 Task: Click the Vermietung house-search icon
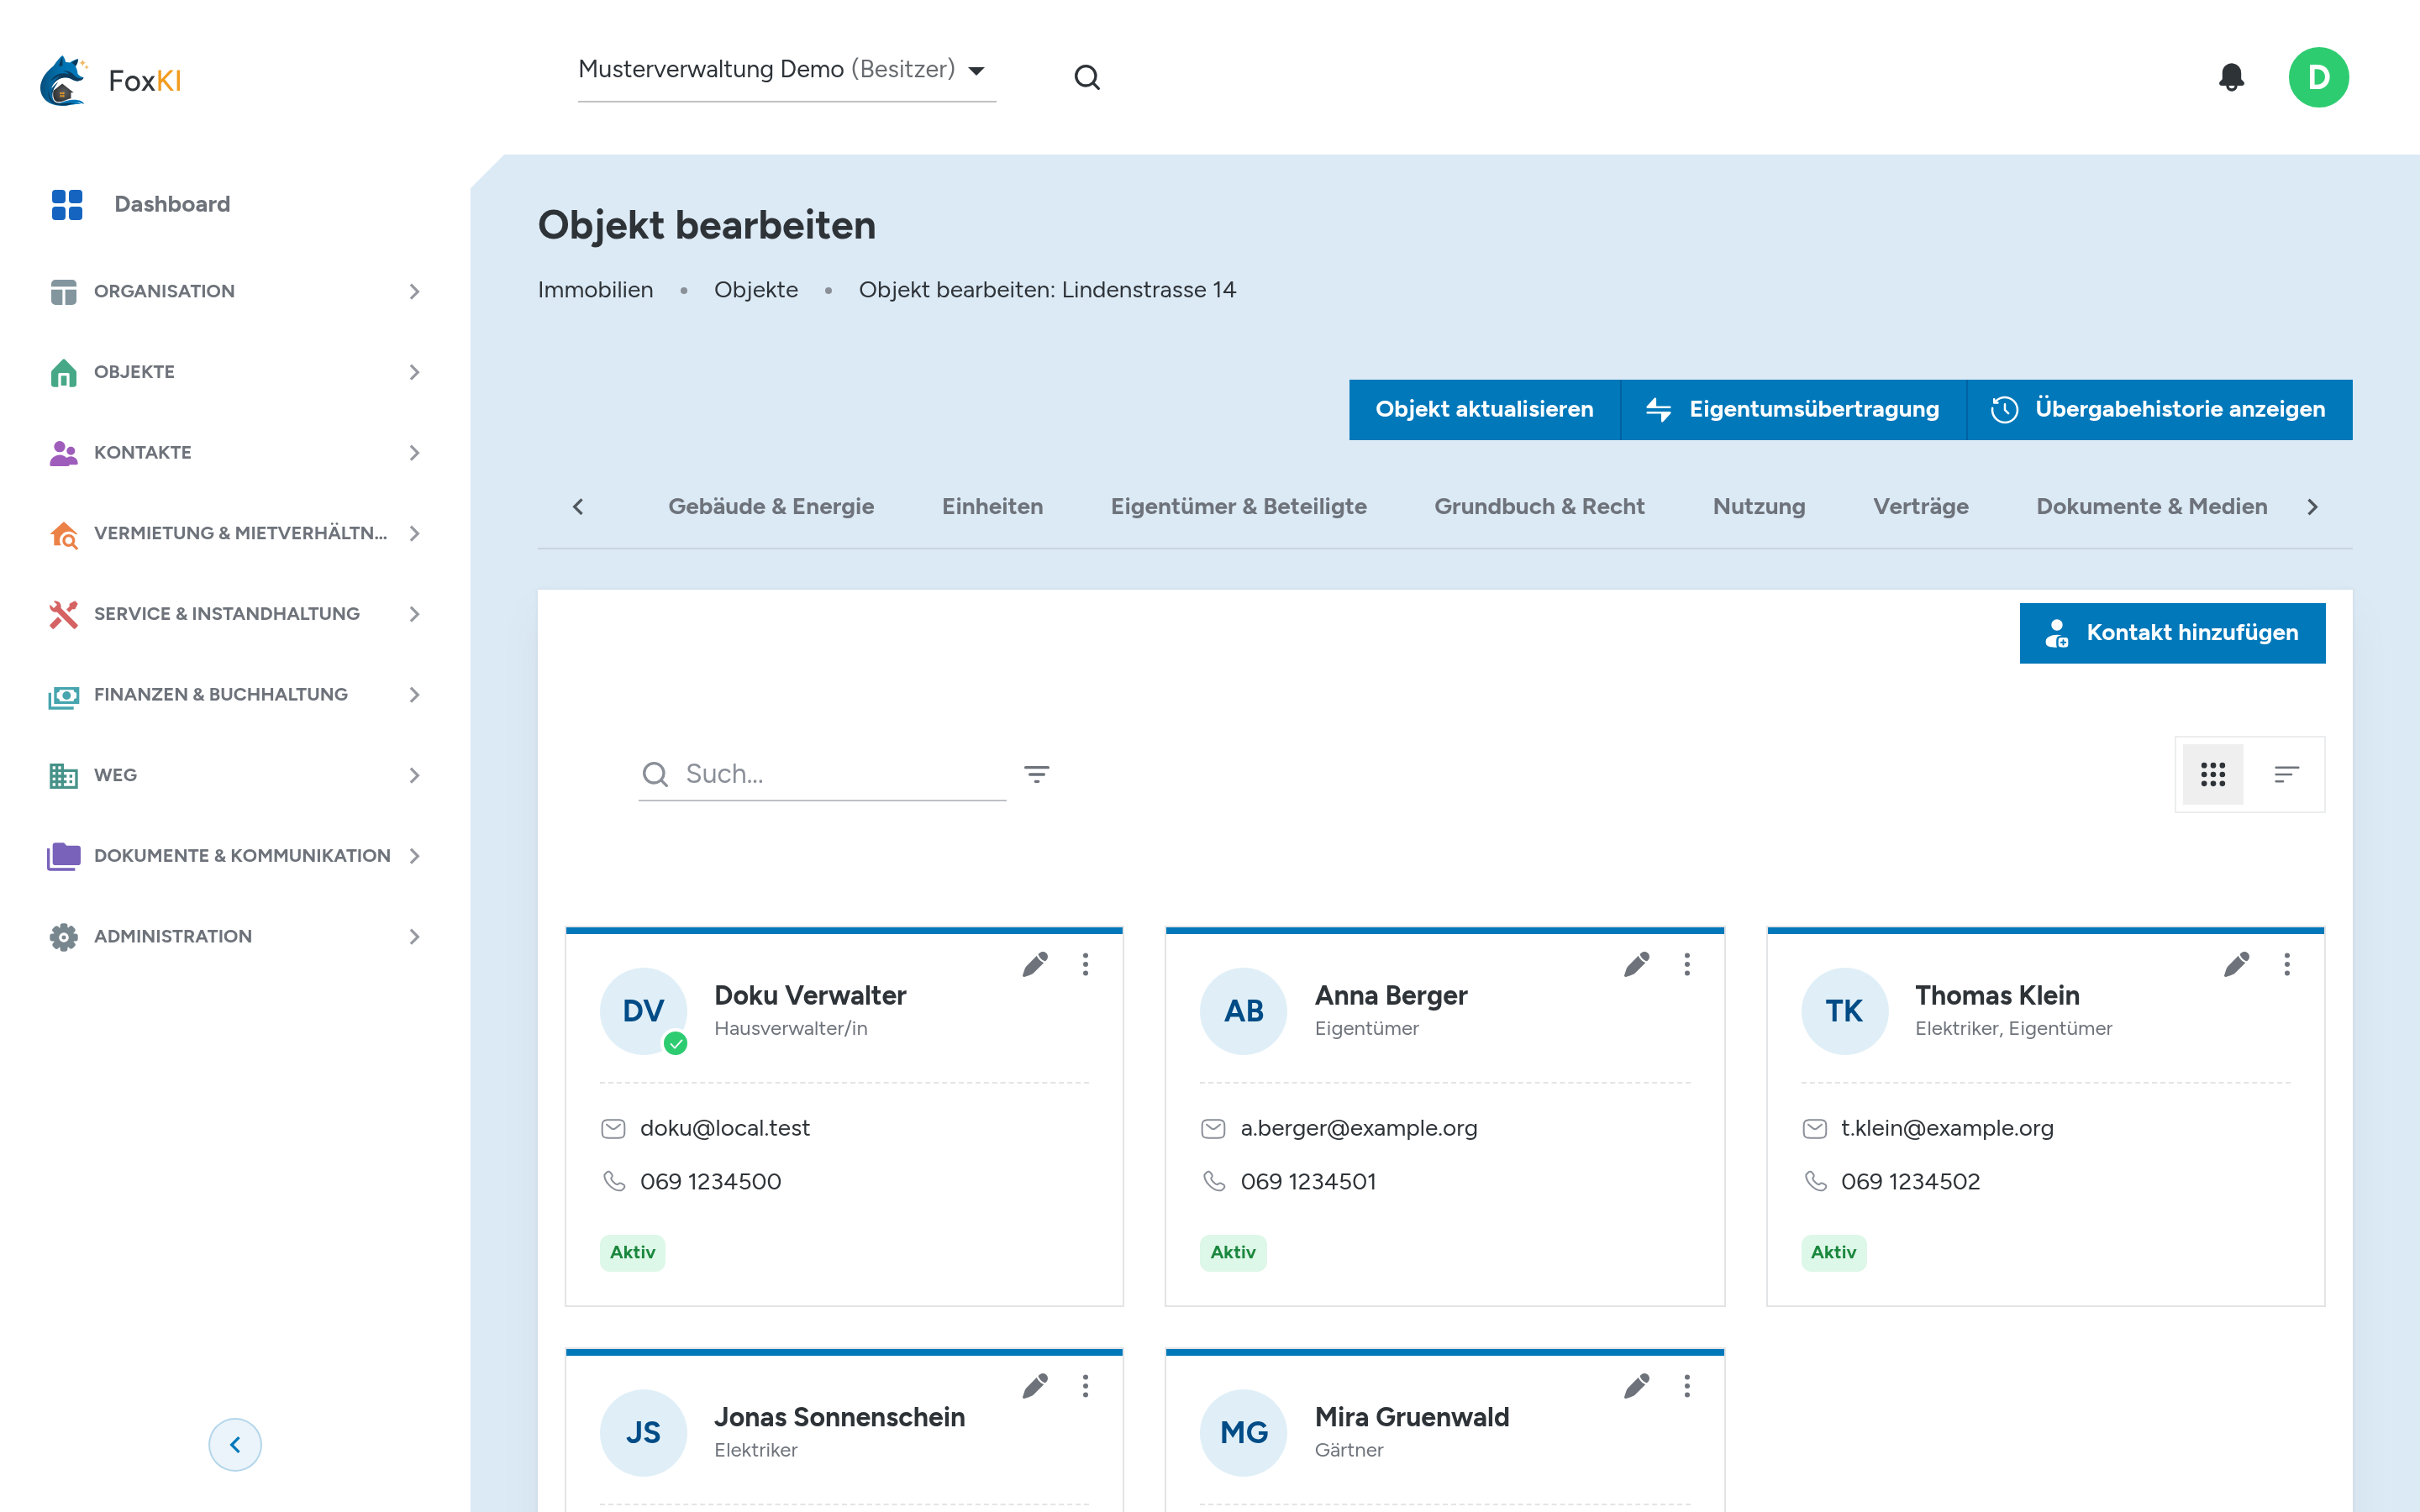(63, 534)
